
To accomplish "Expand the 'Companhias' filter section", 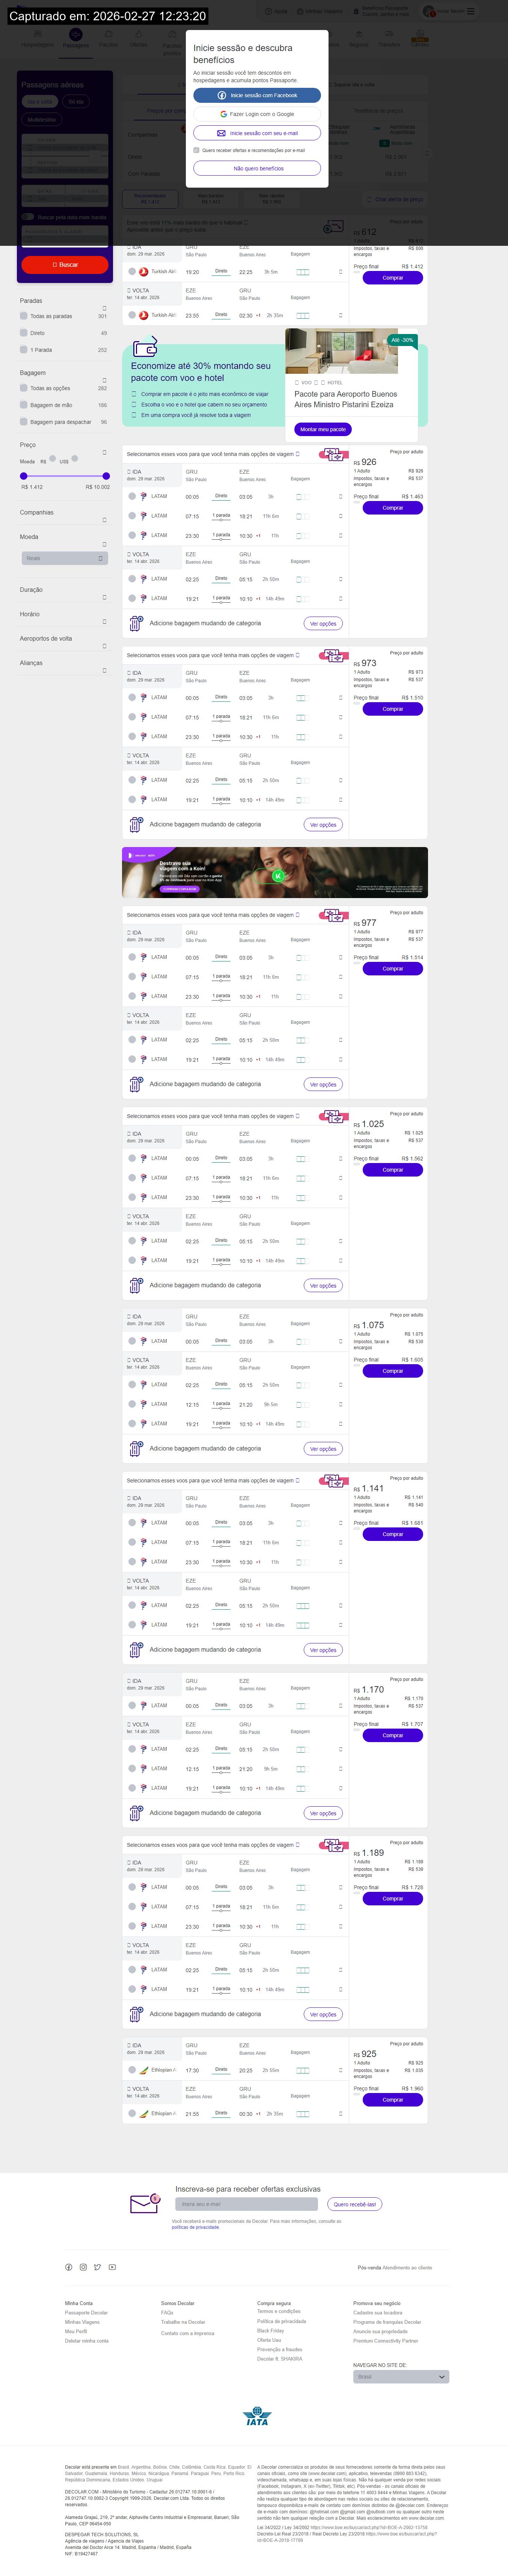I will 104,520.
